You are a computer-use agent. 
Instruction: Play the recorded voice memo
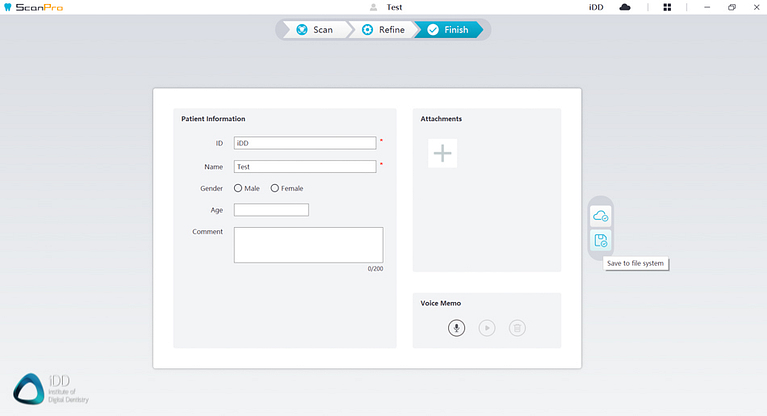point(487,327)
